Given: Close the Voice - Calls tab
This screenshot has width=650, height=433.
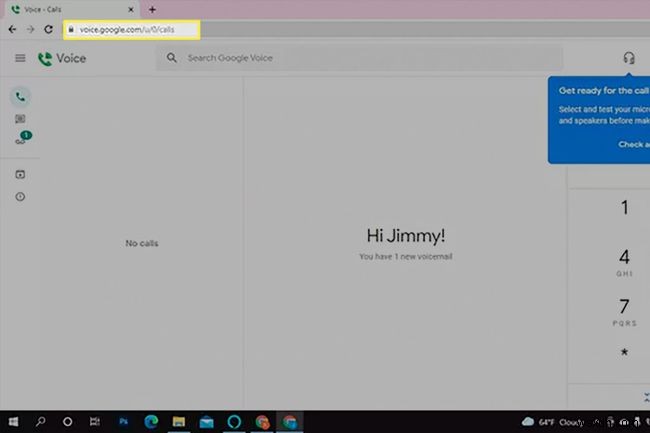Looking at the screenshot, I should tap(131, 9).
